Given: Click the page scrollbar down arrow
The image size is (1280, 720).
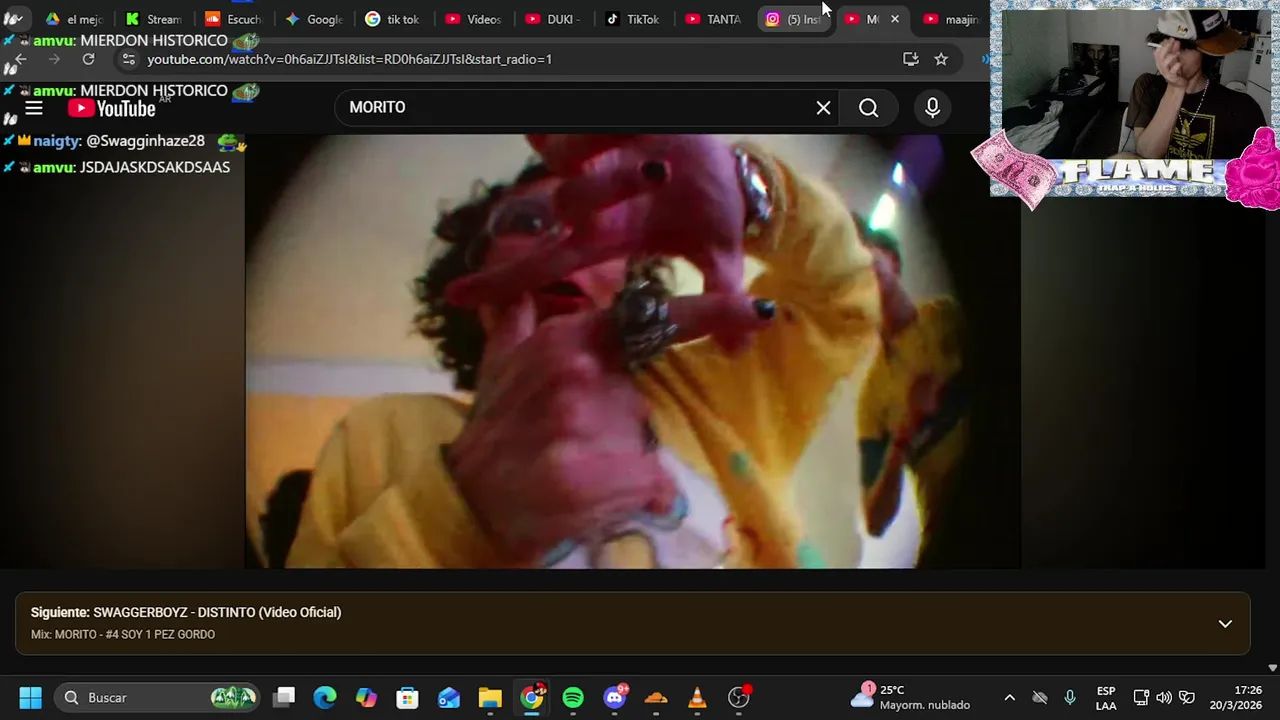Looking at the screenshot, I should click(x=1272, y=667).
